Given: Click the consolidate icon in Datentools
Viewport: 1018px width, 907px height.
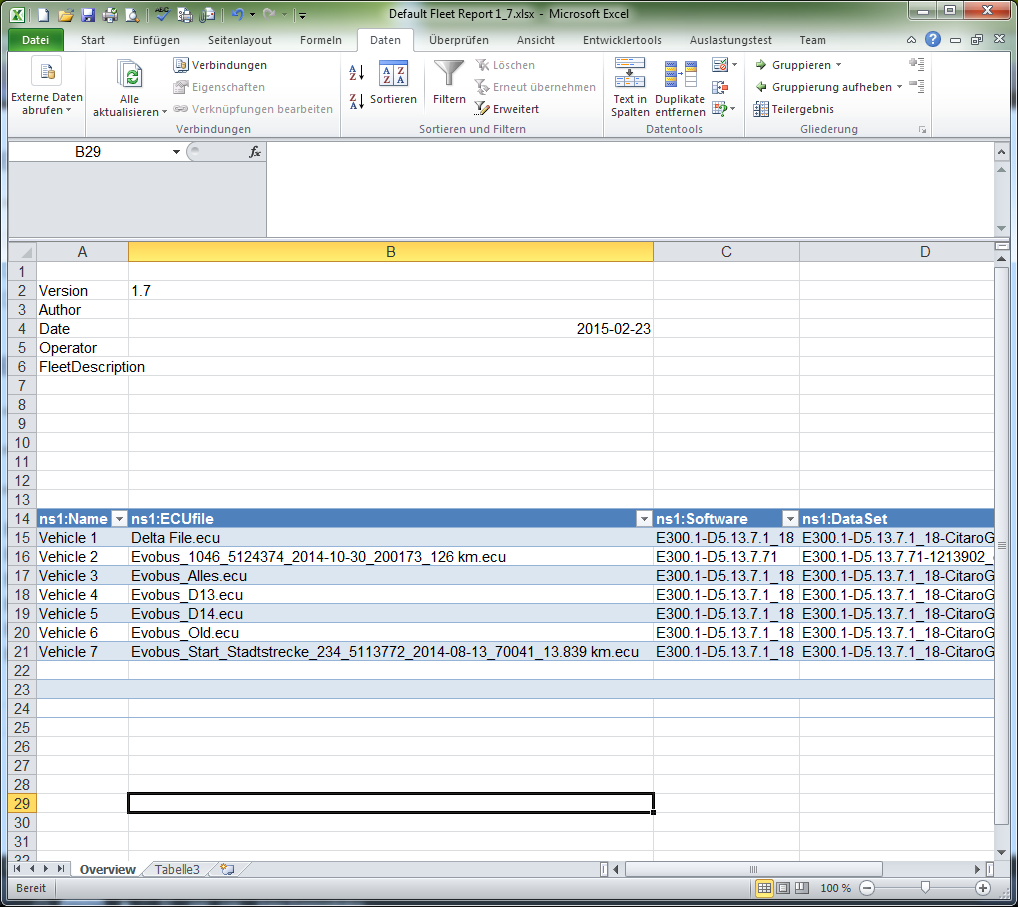Looking at the screenshot, I should pyautogui.click(x=720, y=87).
